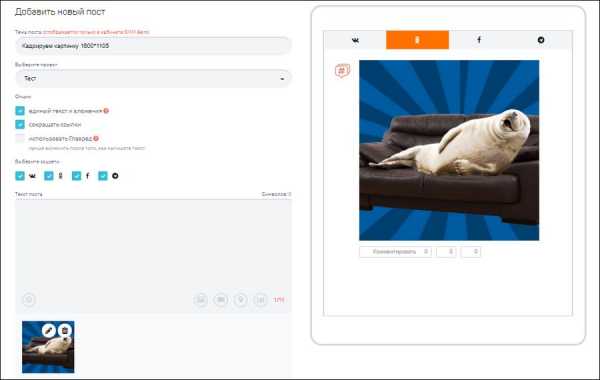The width and height of the screenshot is (600, 380).
Task: Toggle 'сокращать ссылки' checkbox
Action: [20, 124]
